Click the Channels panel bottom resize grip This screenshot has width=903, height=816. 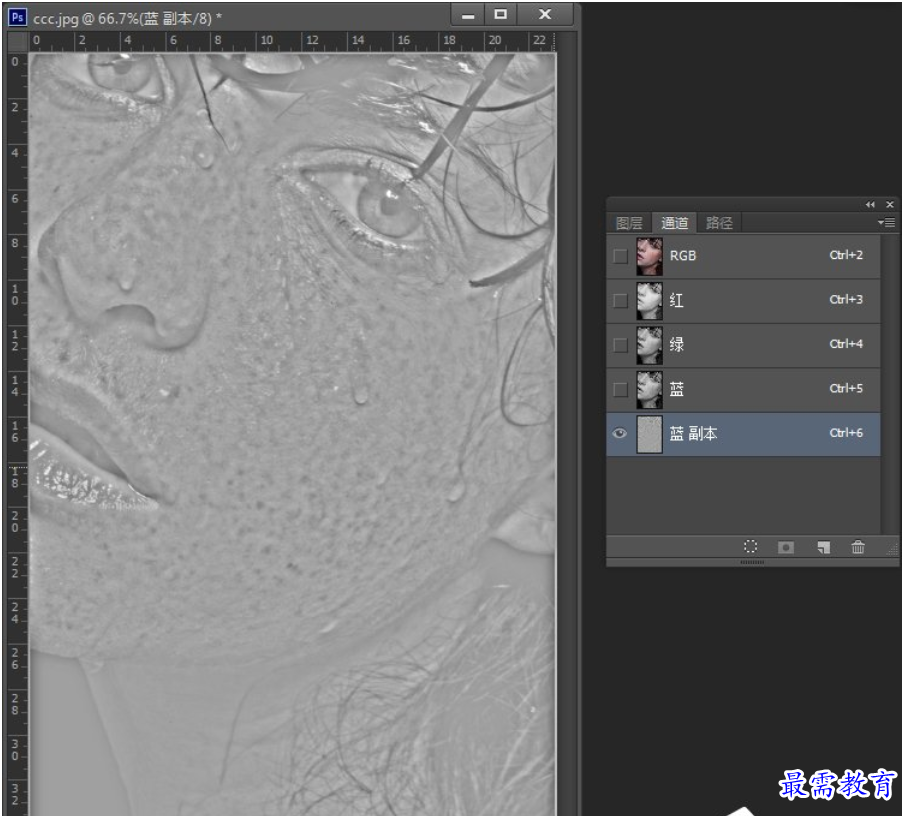[x=752, y=562]
